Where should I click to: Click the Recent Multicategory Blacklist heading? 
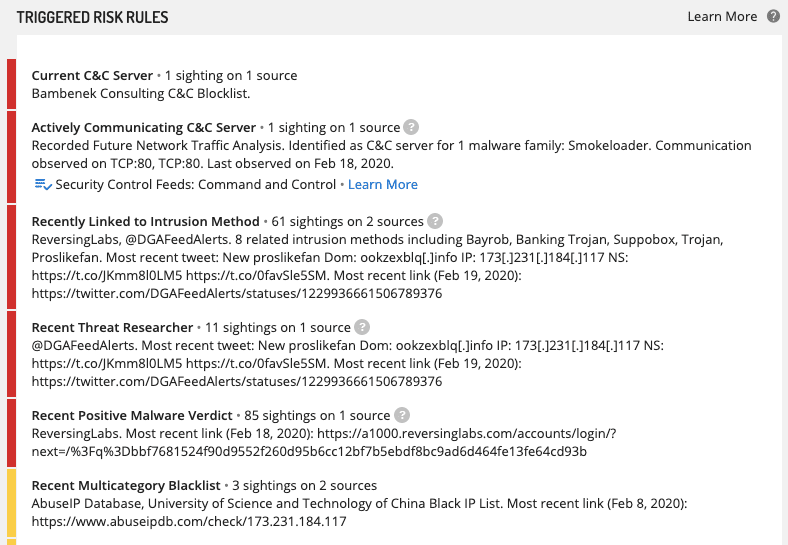(126, 486)
